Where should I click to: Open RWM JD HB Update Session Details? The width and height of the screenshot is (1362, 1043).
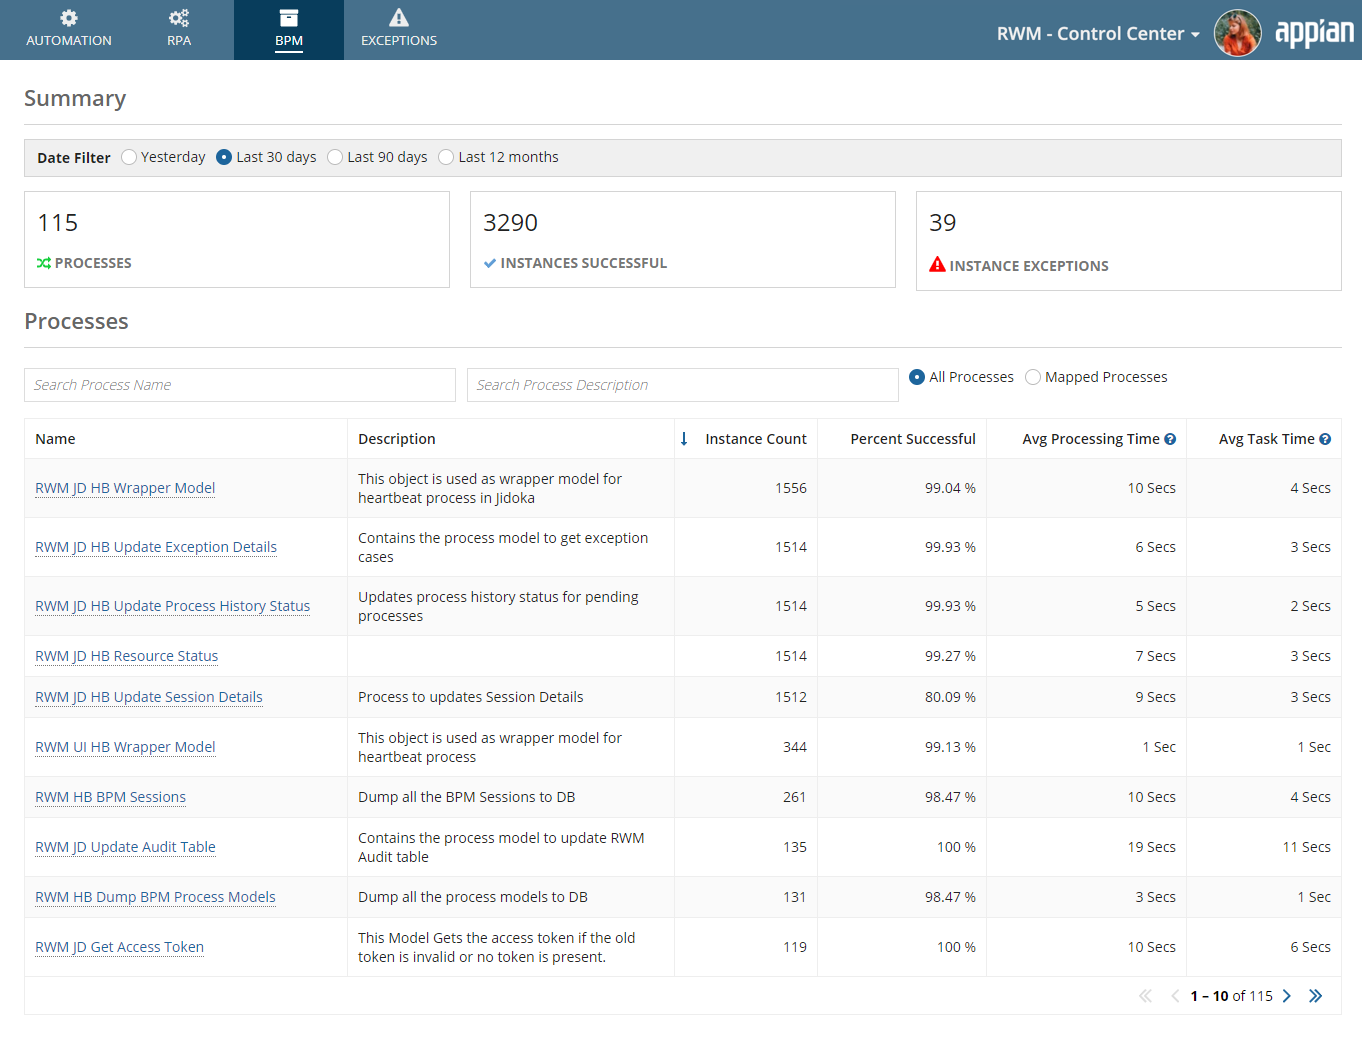tap(149, 697)
